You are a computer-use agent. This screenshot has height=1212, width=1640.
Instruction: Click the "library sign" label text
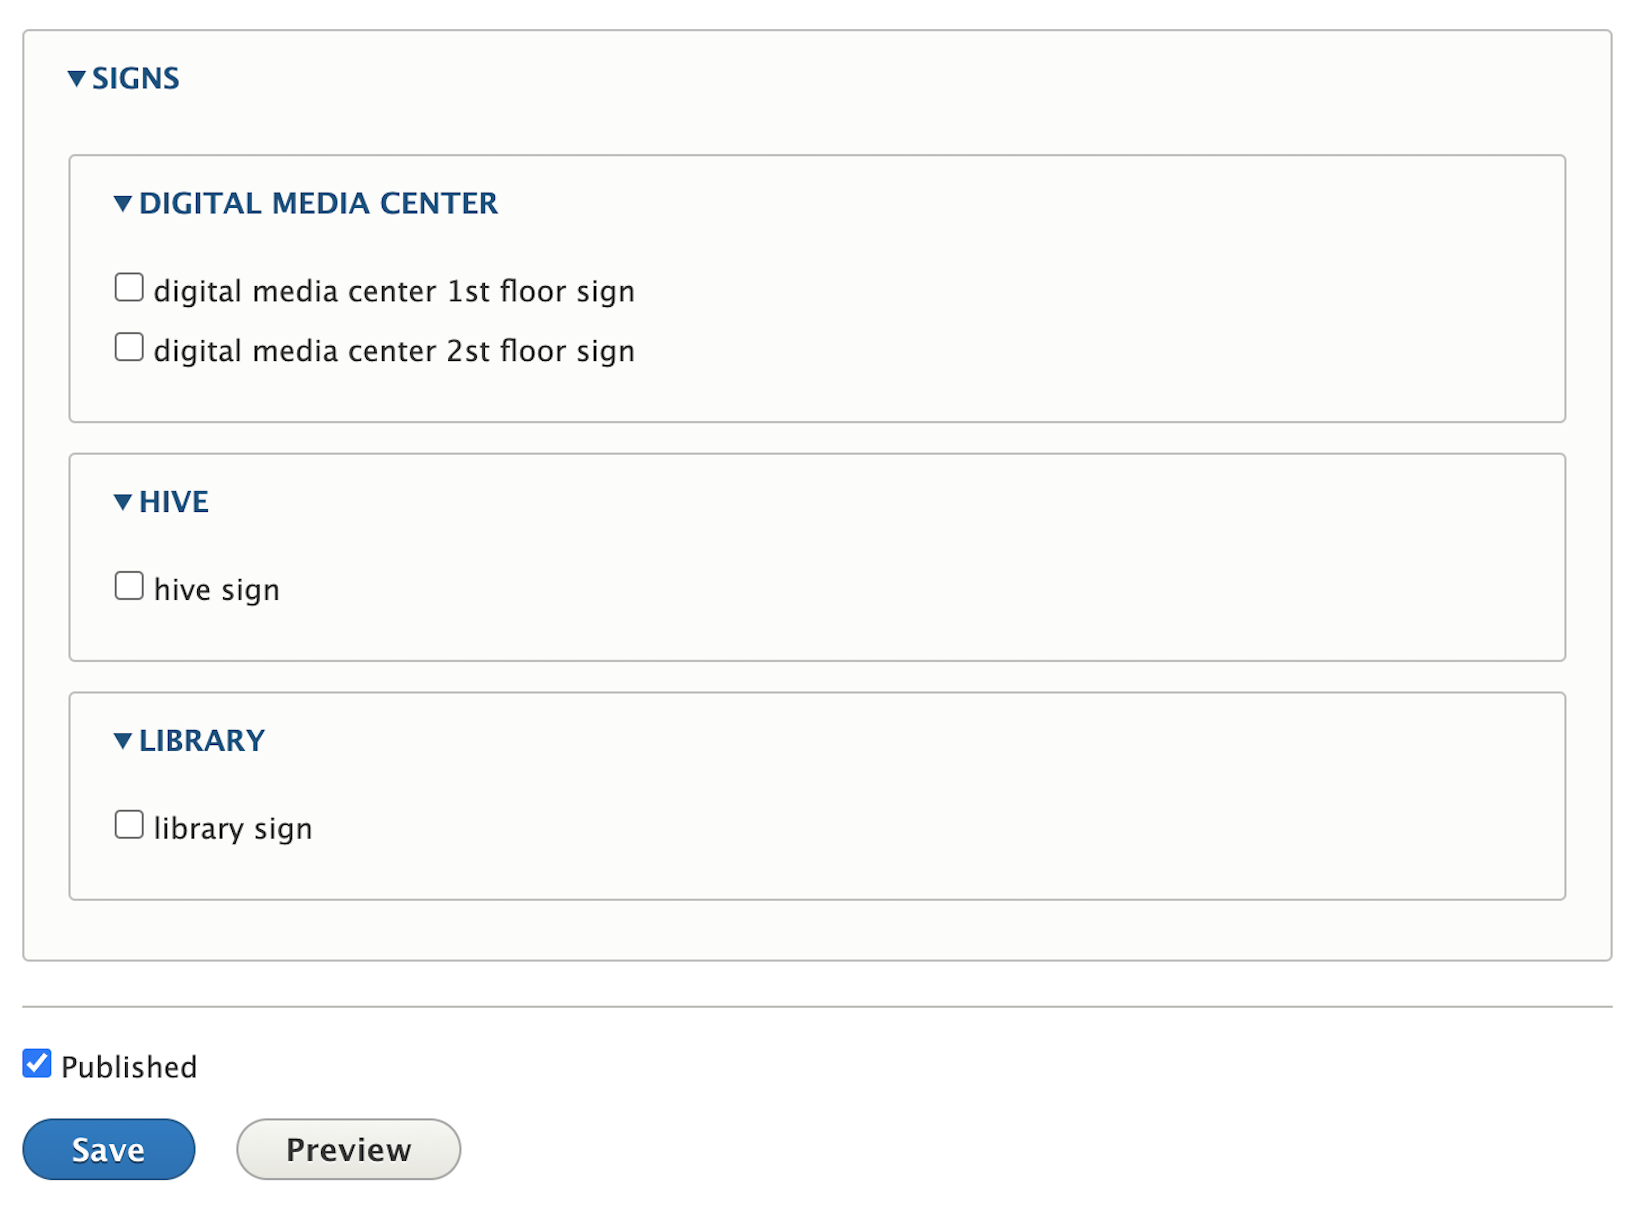coord(233,827)
